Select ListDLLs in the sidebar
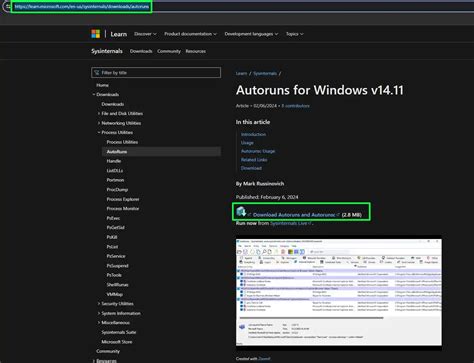This screenshot has height=363, width=474. click(115, 171)
